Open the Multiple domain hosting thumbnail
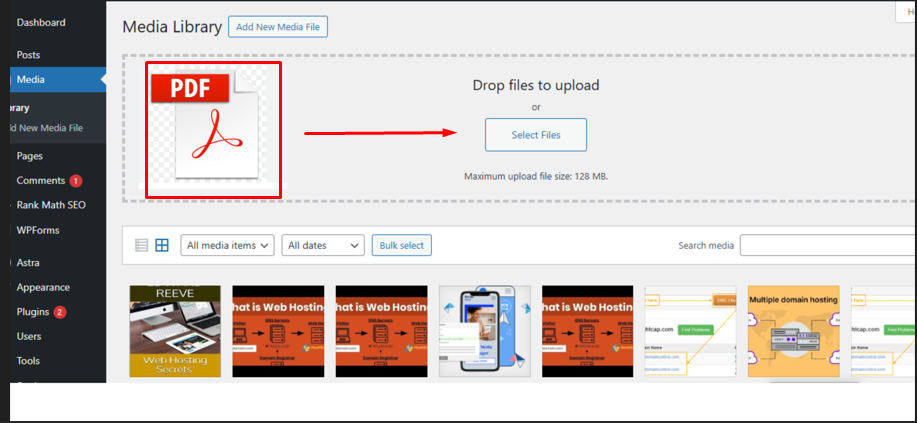This screenshot has width=917, height=423. (794, 331)
